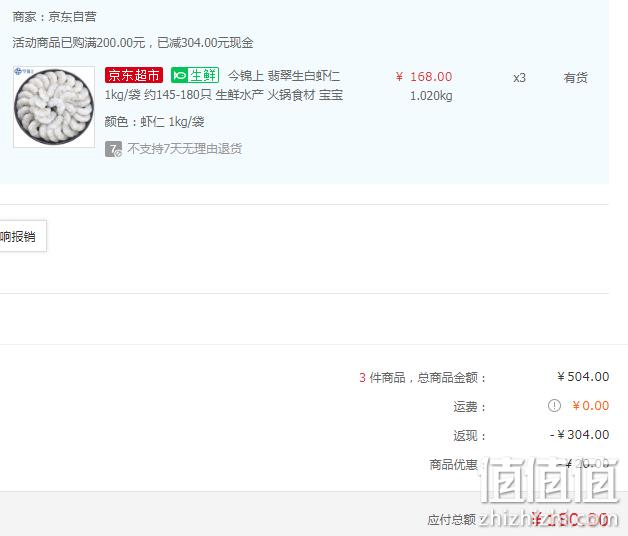
Task: Click the 已减304.00元现金 promotion notice
Action: click(x=205, y=42)
